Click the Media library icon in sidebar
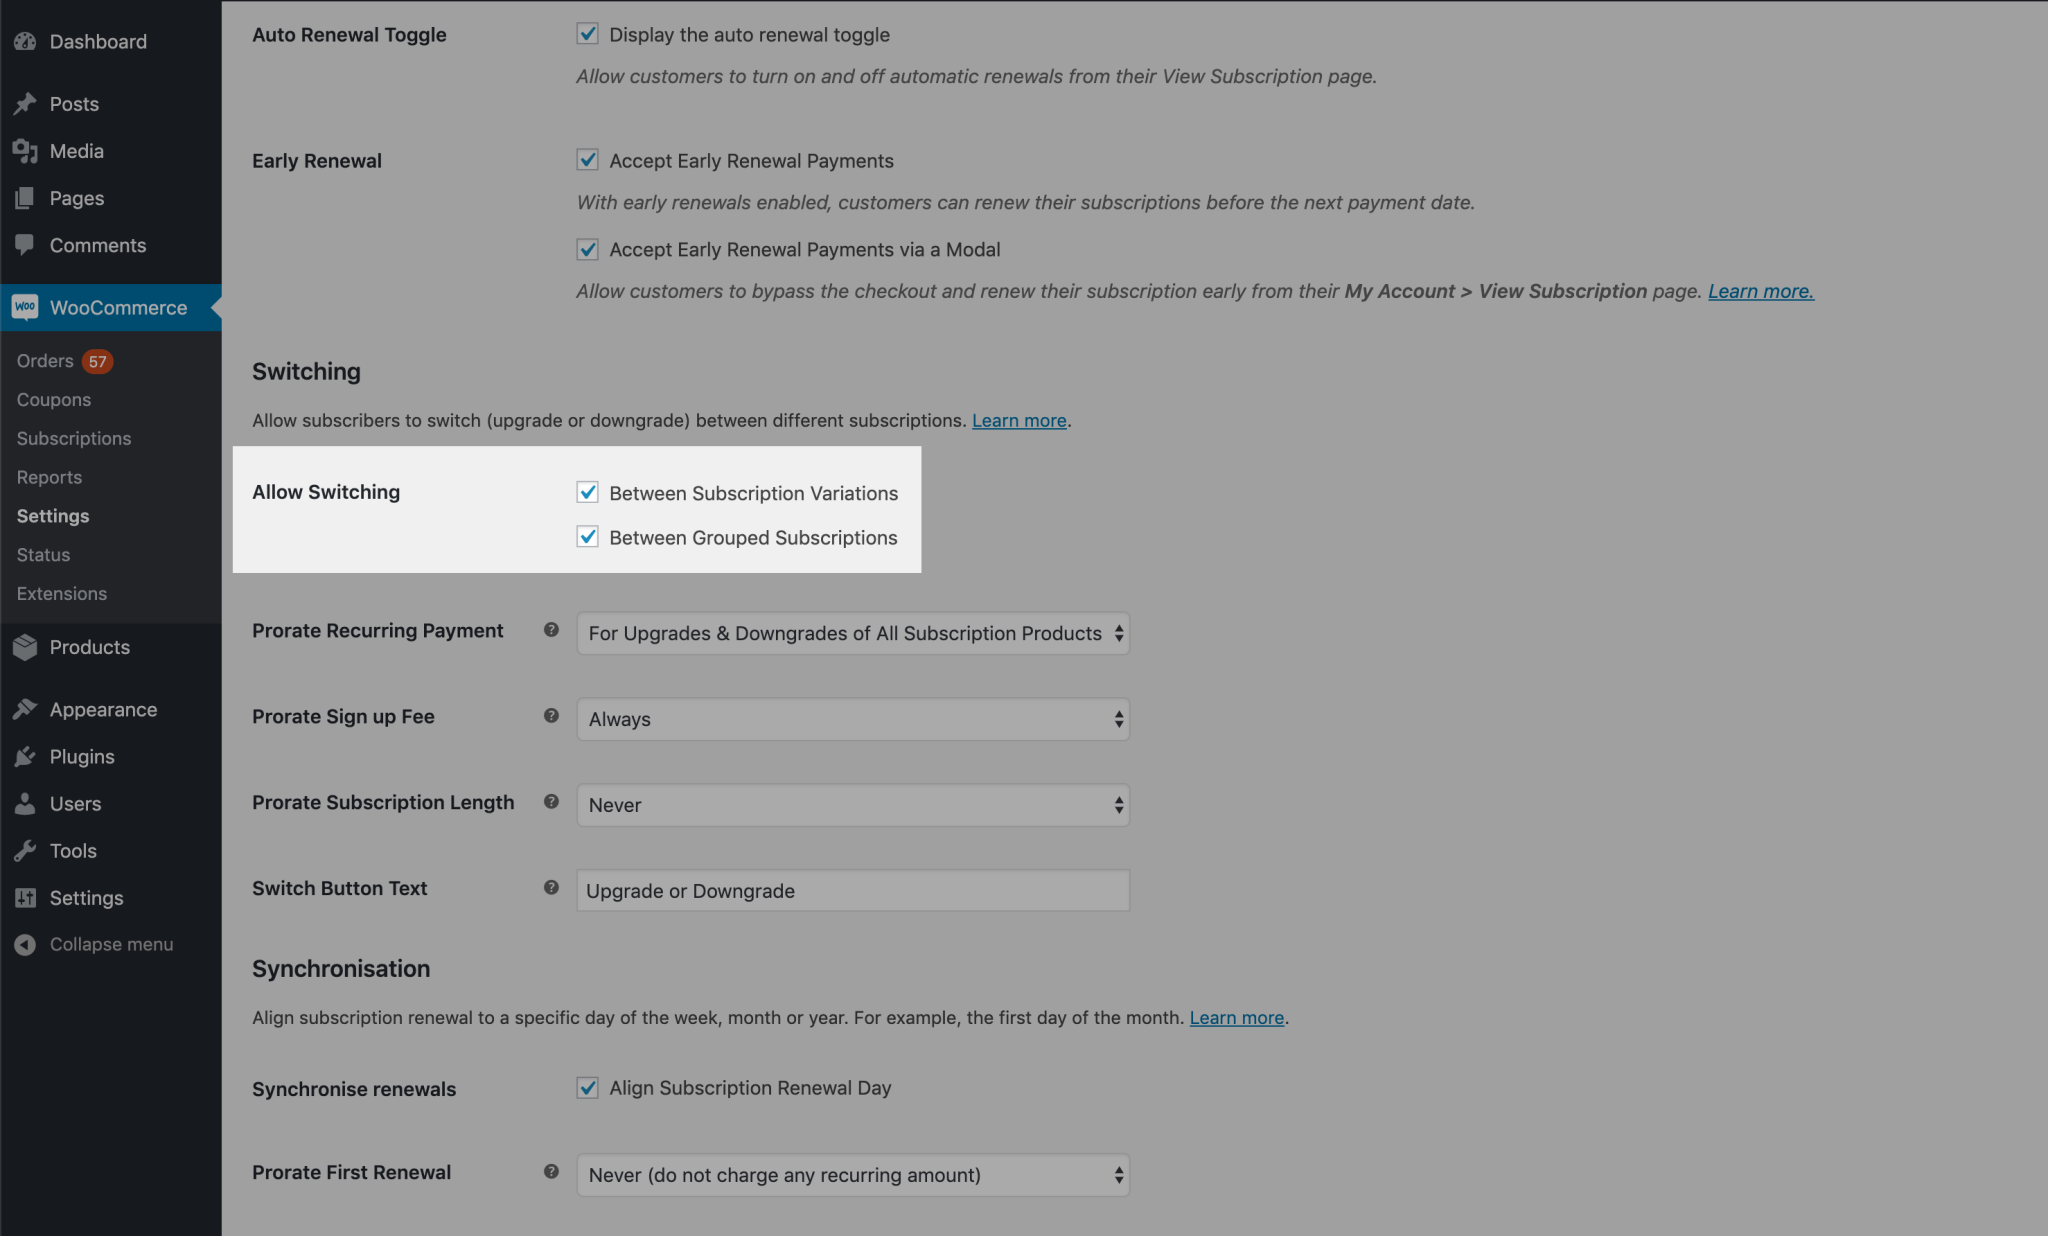The width and height of the screenshot is (2048, 1236). (26, 151)
